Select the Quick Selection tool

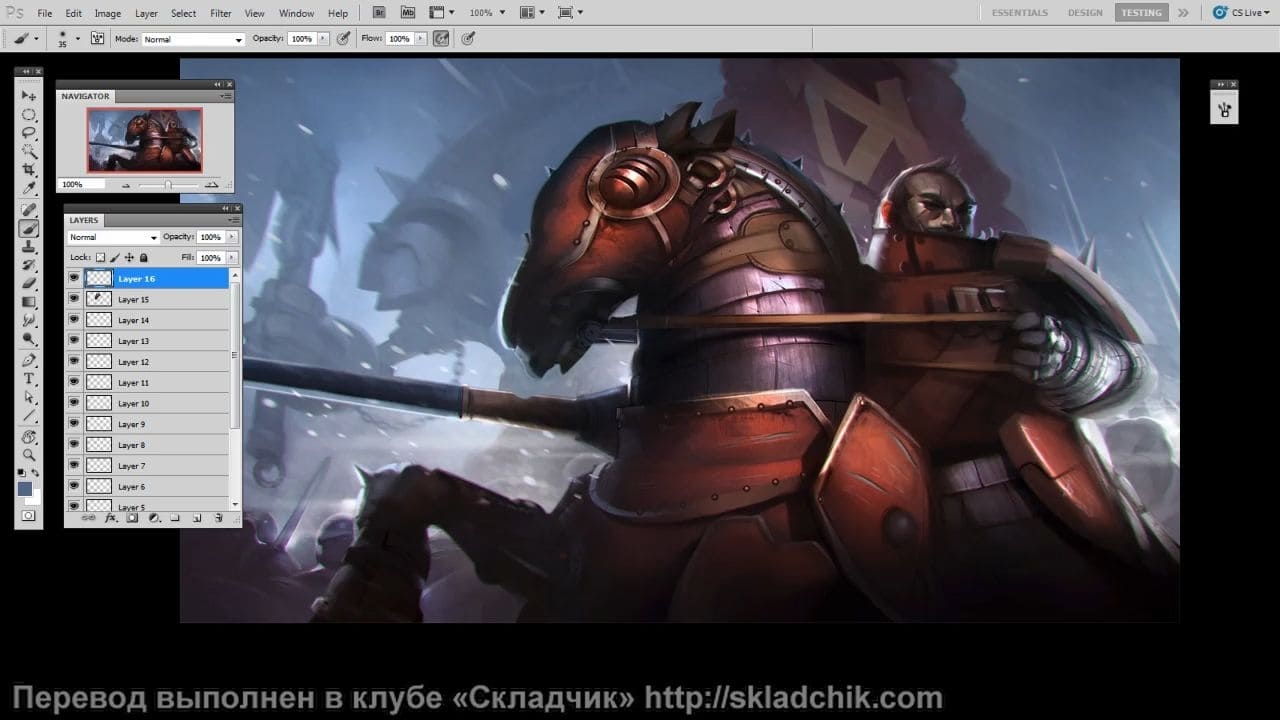[29, 152]
